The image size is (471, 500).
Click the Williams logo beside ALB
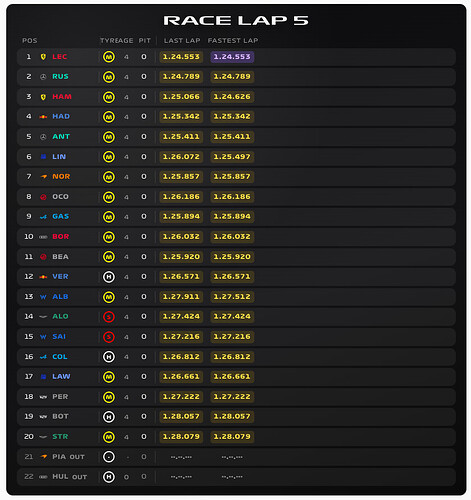point(43,297)
